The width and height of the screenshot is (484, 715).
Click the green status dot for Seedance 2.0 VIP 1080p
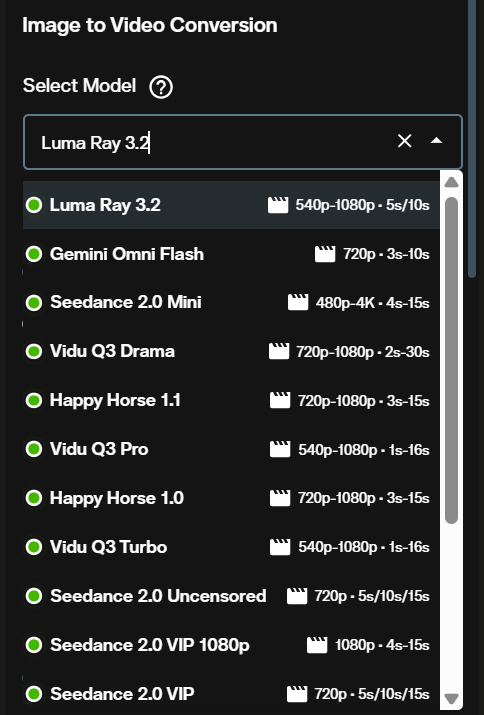pos(34,645)
